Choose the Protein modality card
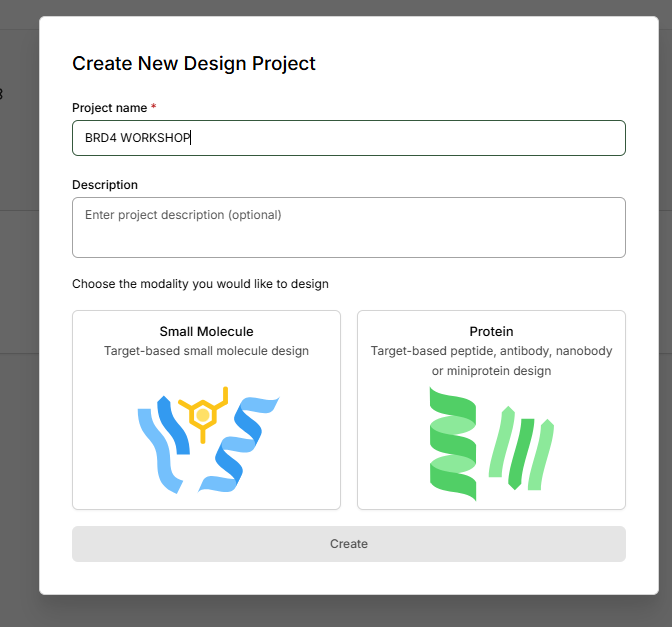Viewport: 672px width, 627px height. pos(491,410)
